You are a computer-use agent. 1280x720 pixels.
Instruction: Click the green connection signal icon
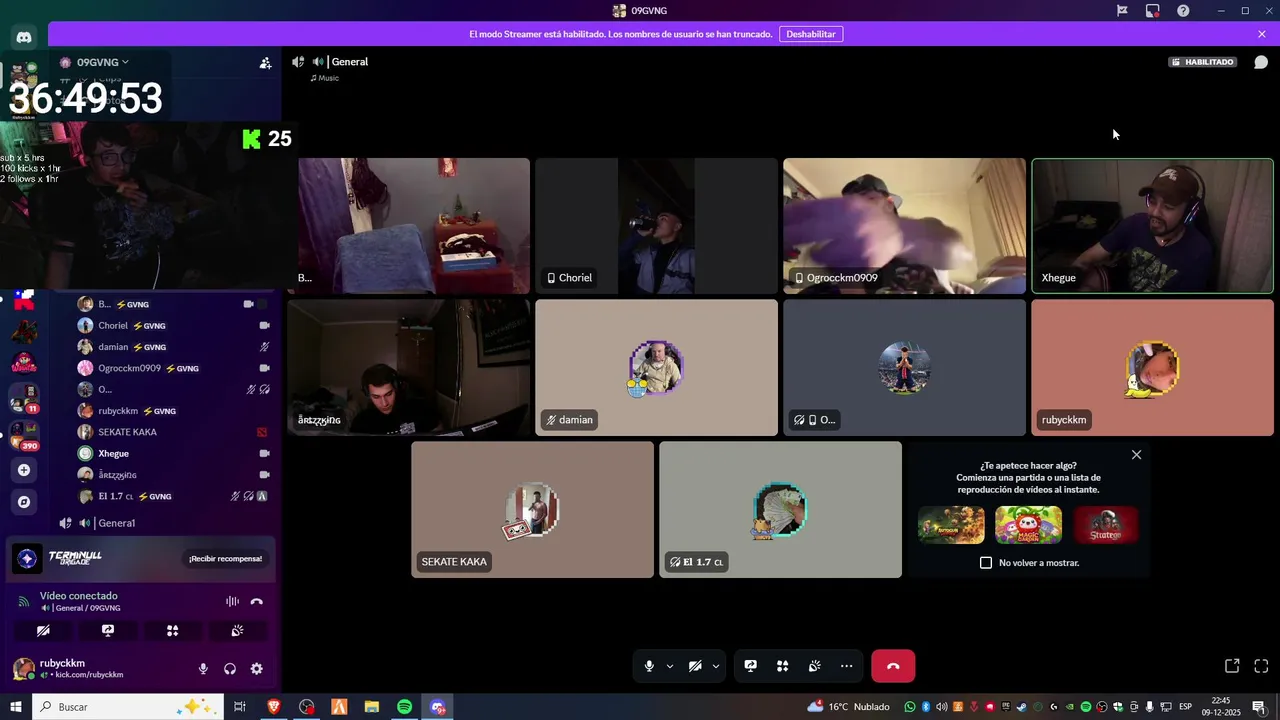(24, 601)
